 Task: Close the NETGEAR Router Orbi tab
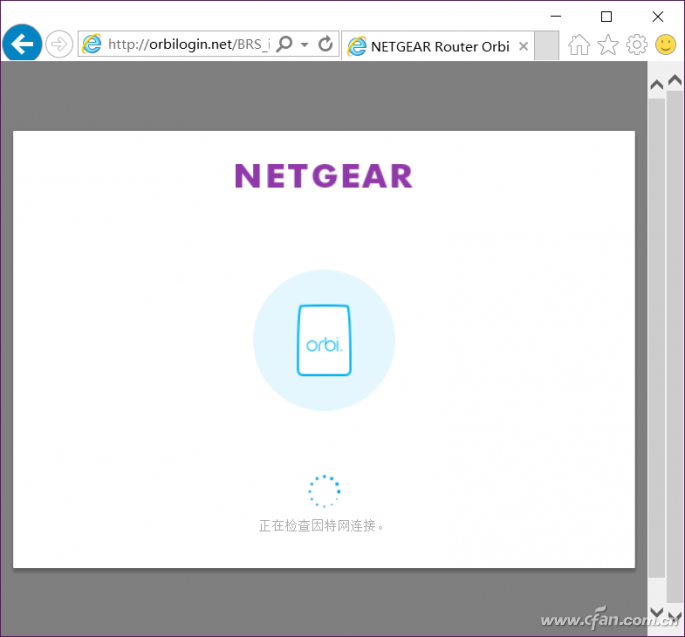click(523, 46)
